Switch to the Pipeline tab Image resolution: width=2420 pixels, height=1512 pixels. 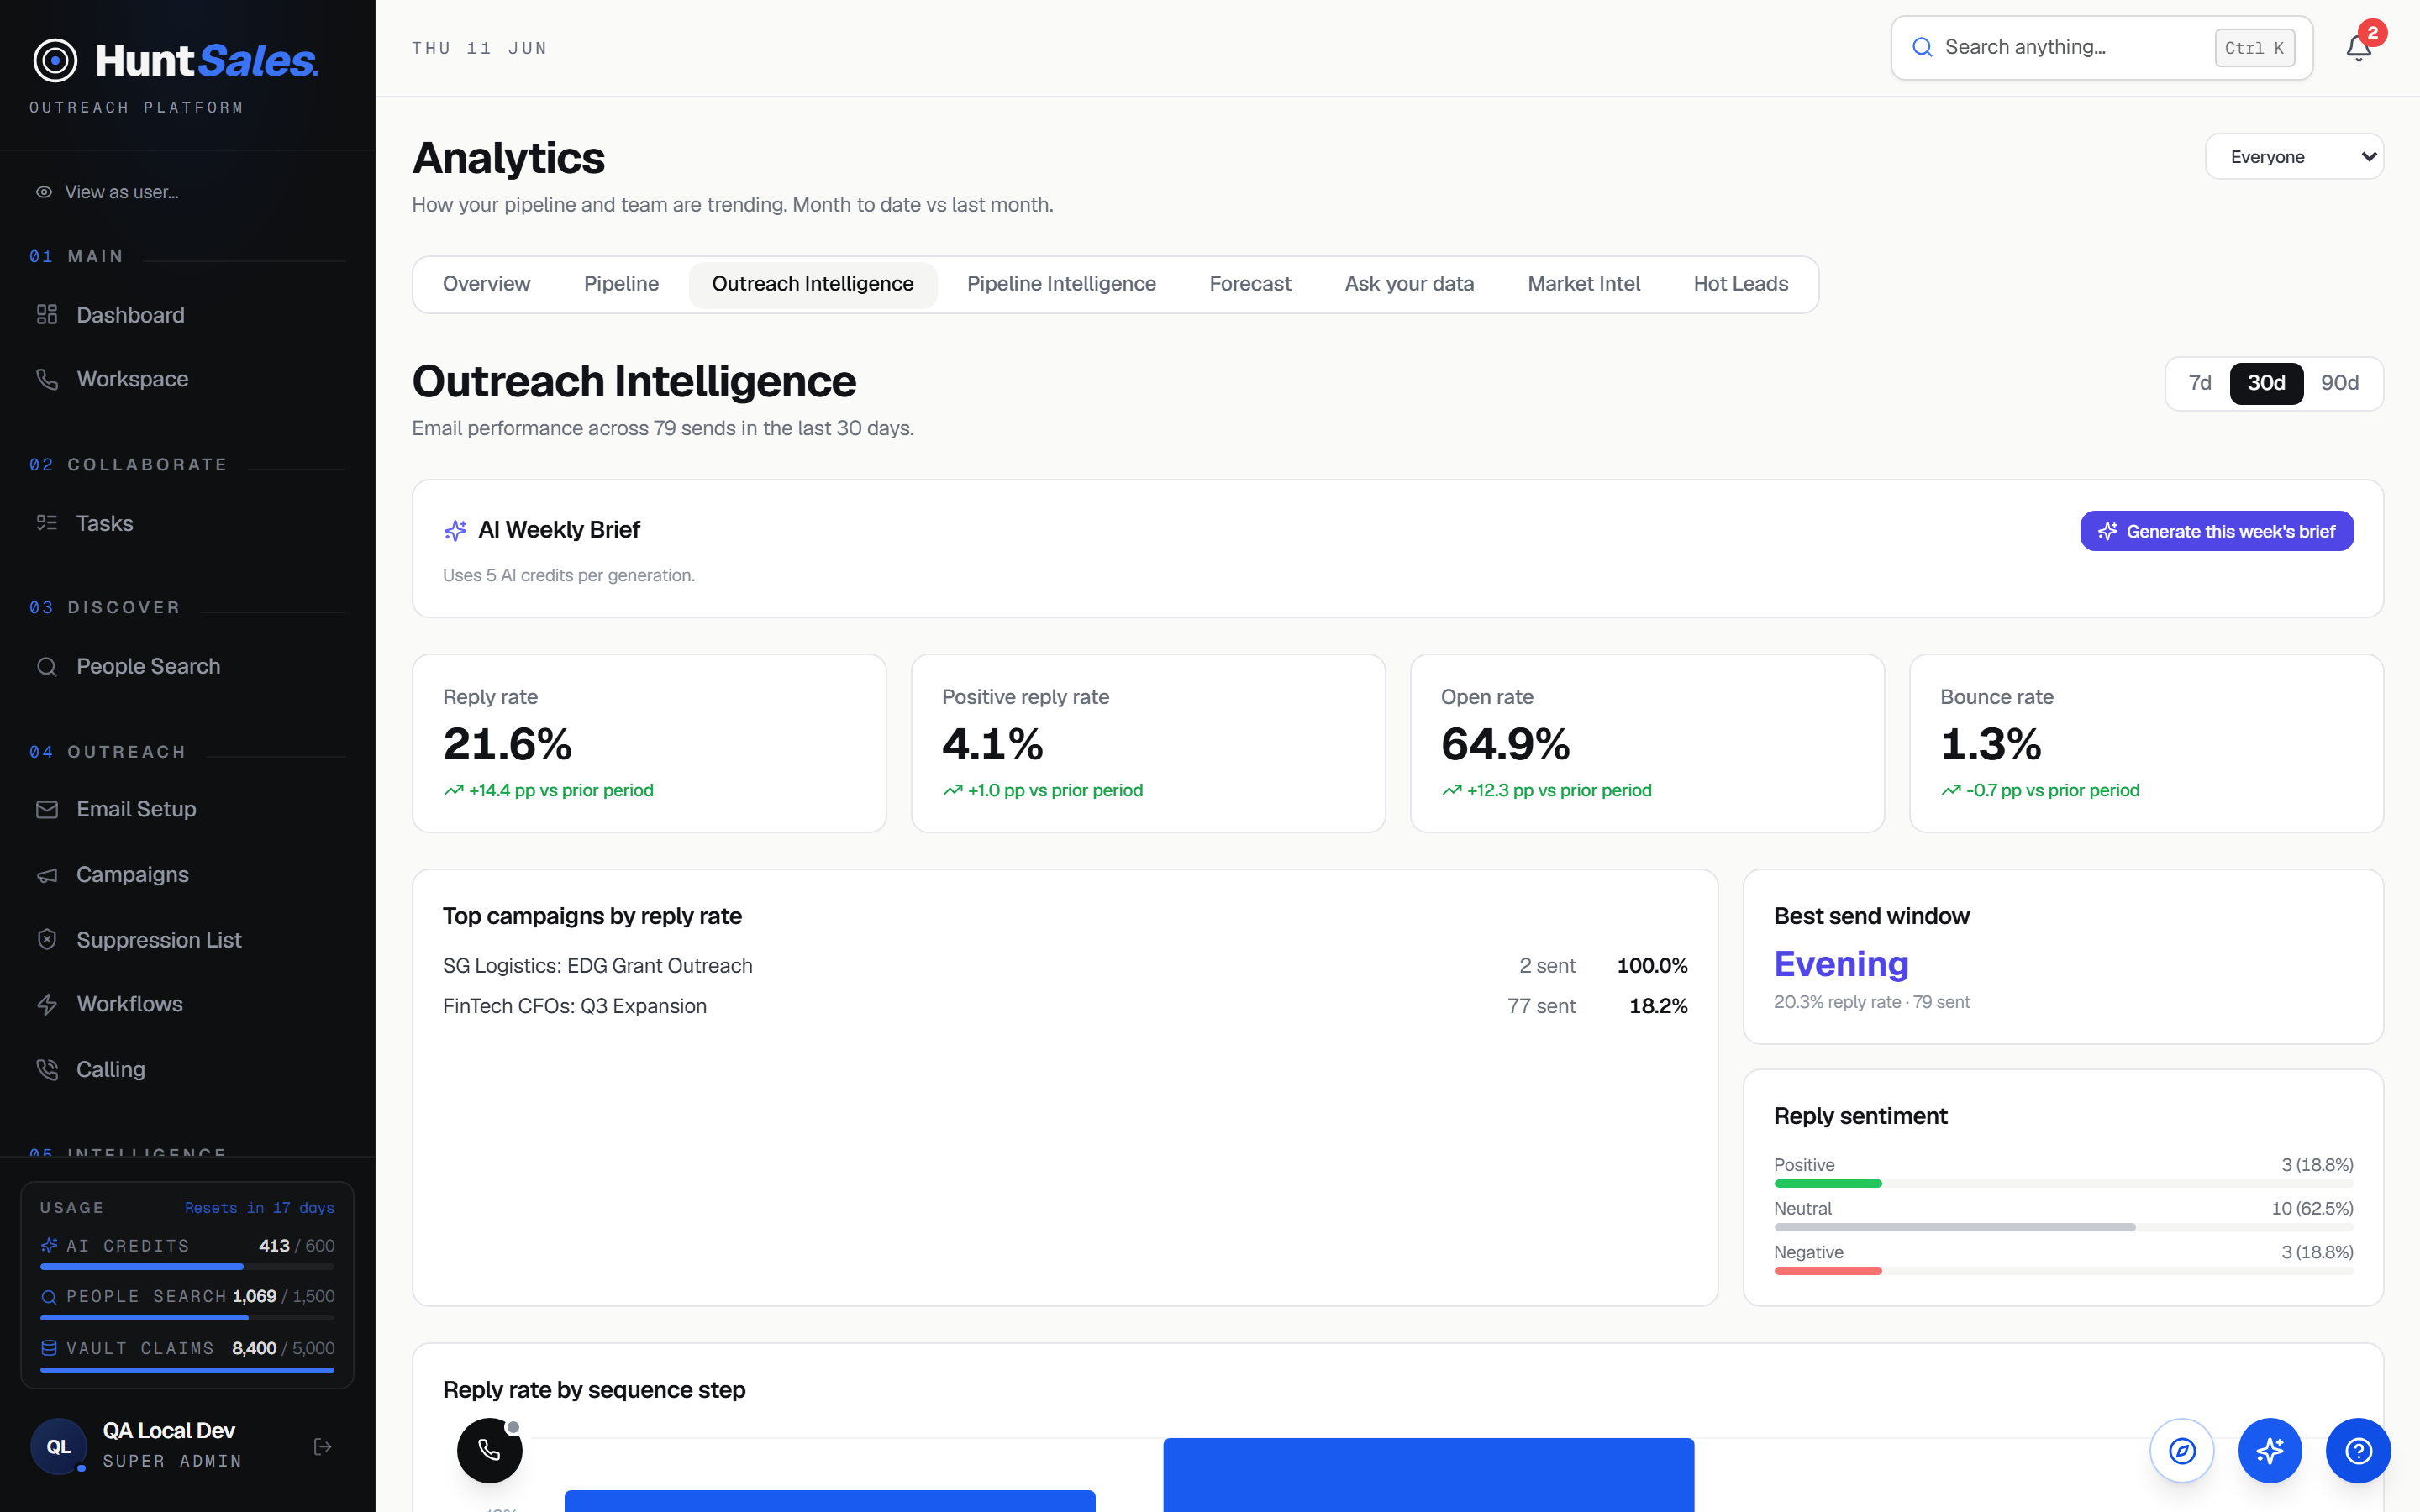coord(621,284)
